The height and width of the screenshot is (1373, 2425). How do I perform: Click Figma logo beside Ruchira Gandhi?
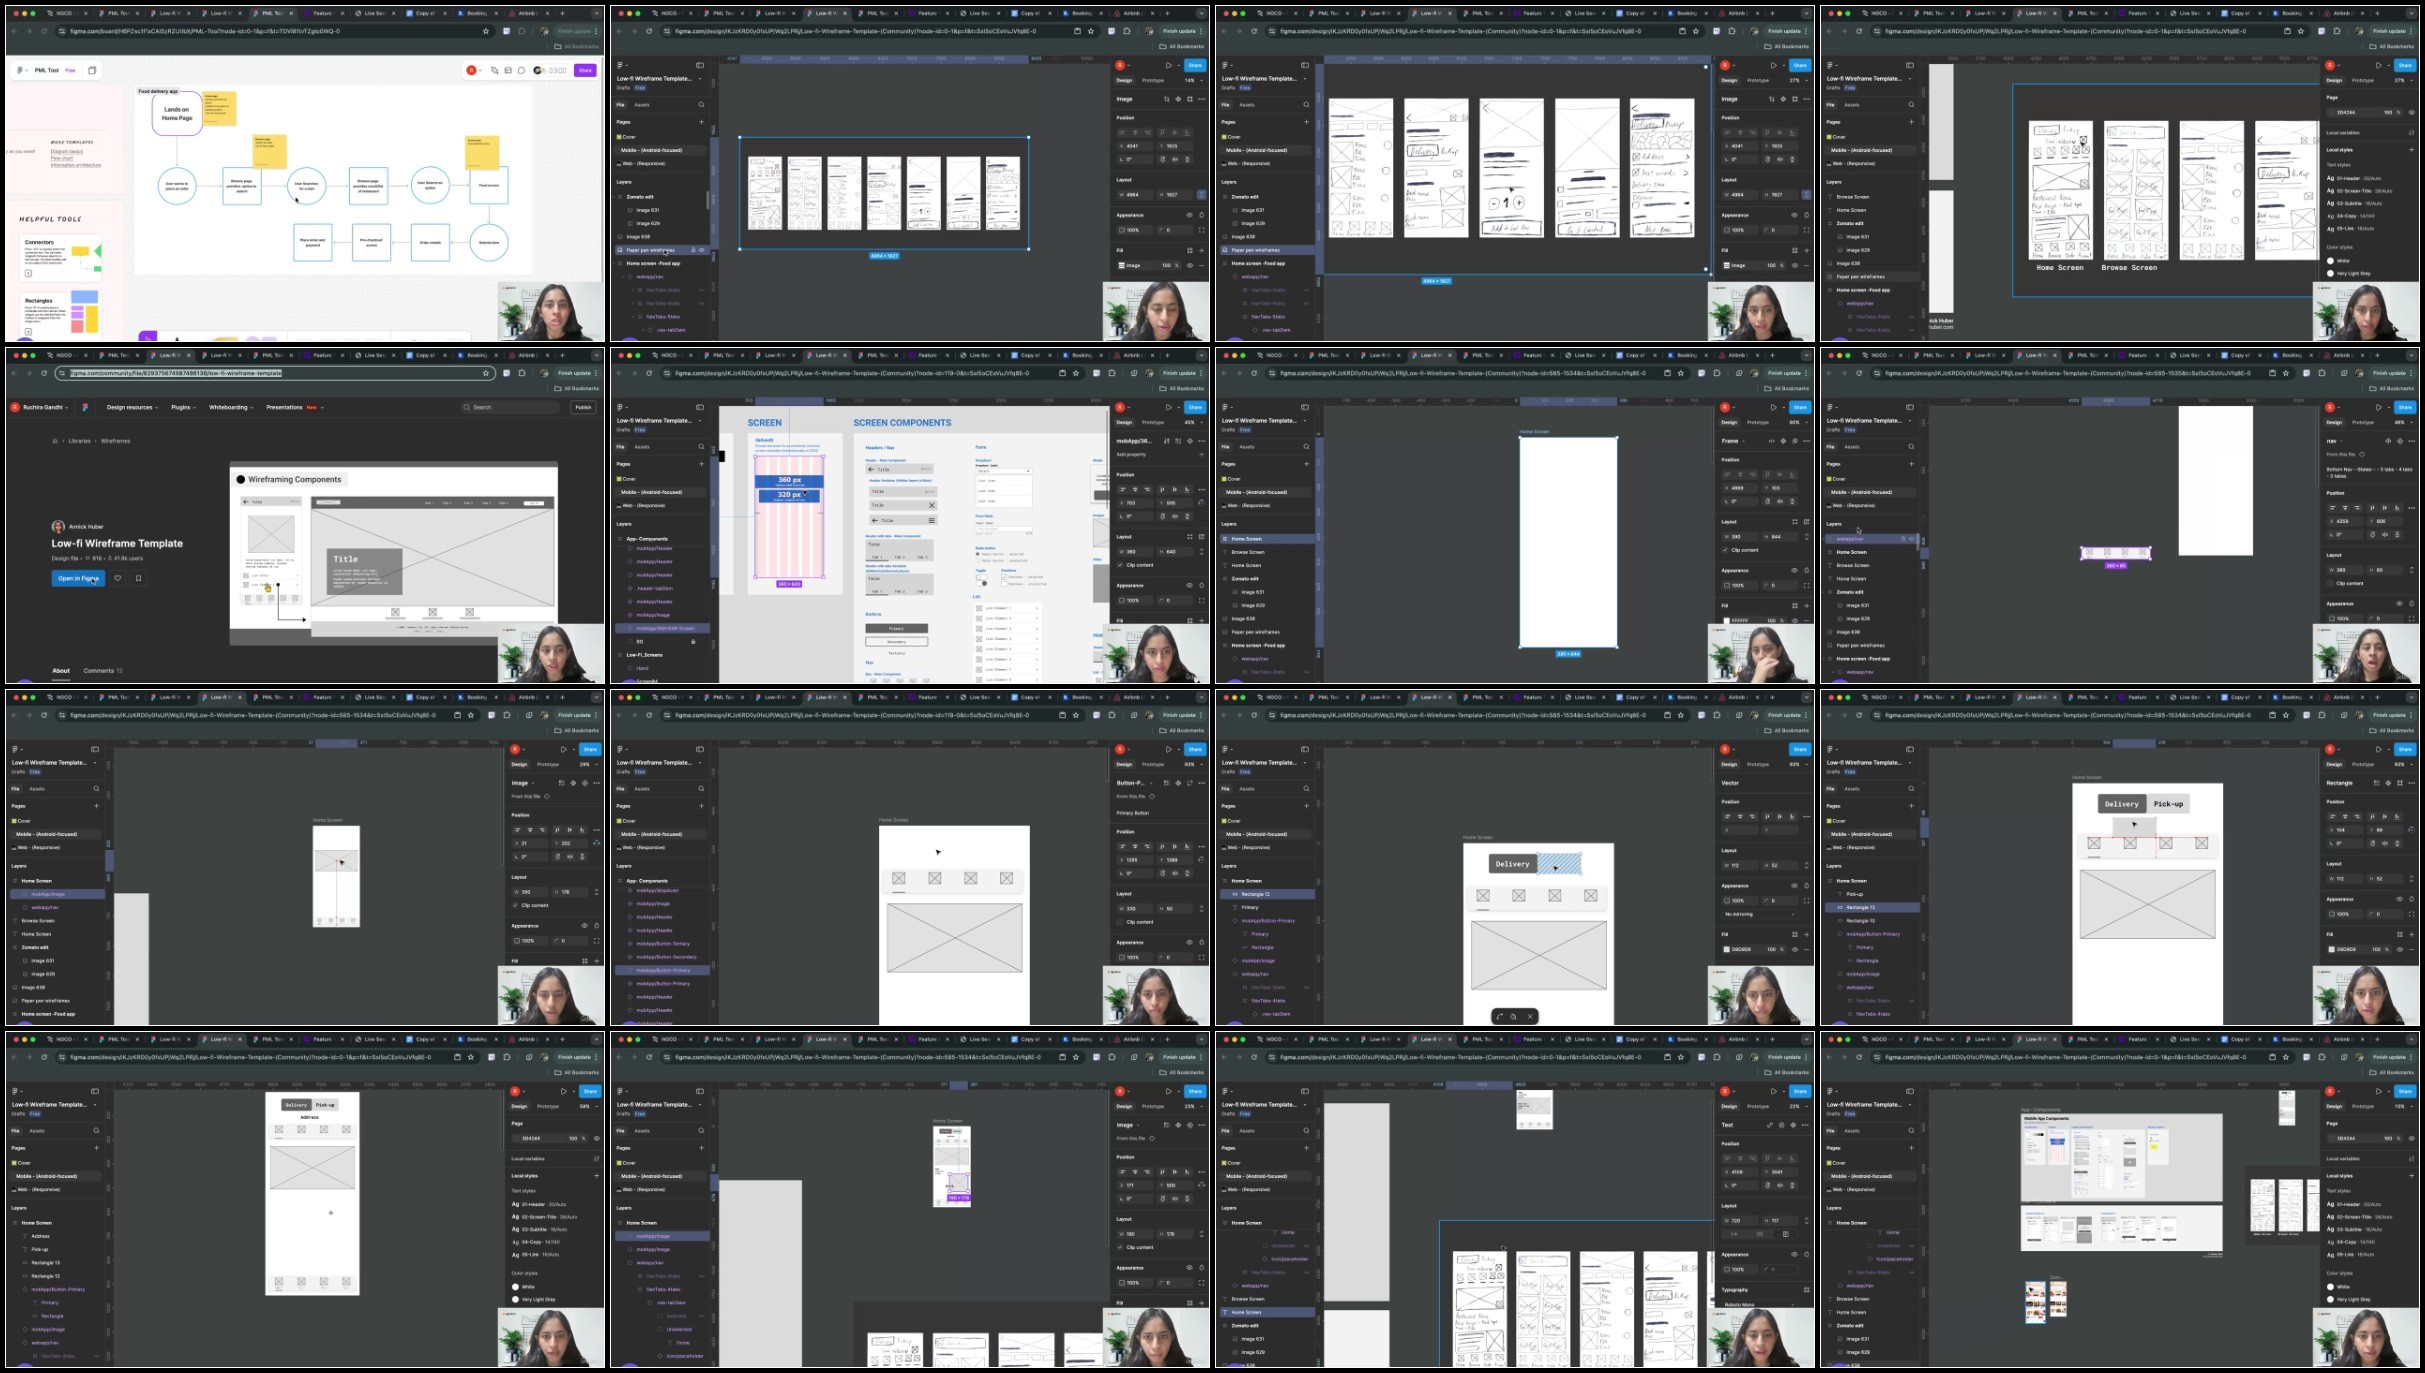click(x=85, y=407)
